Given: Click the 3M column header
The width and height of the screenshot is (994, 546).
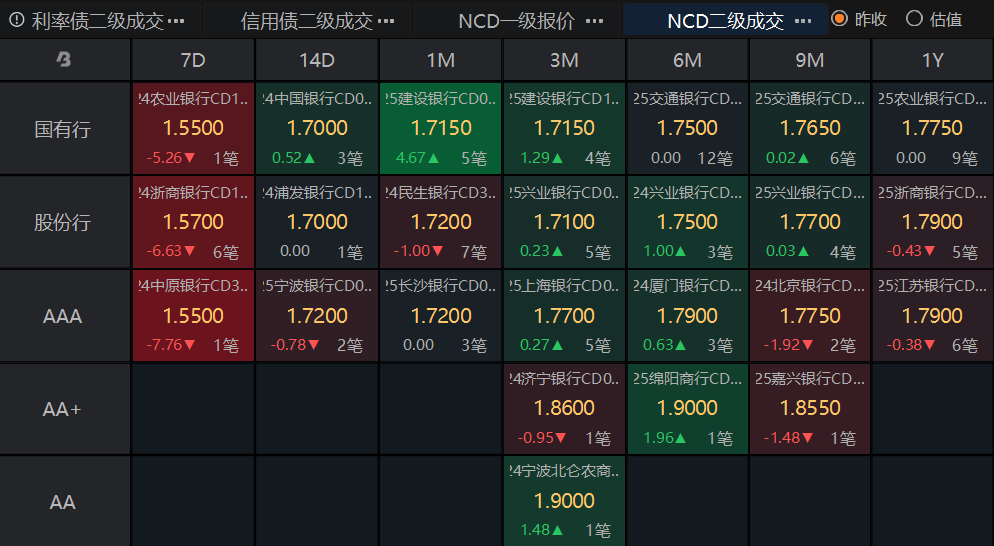Looking at the screenshot, I should 564,60.
